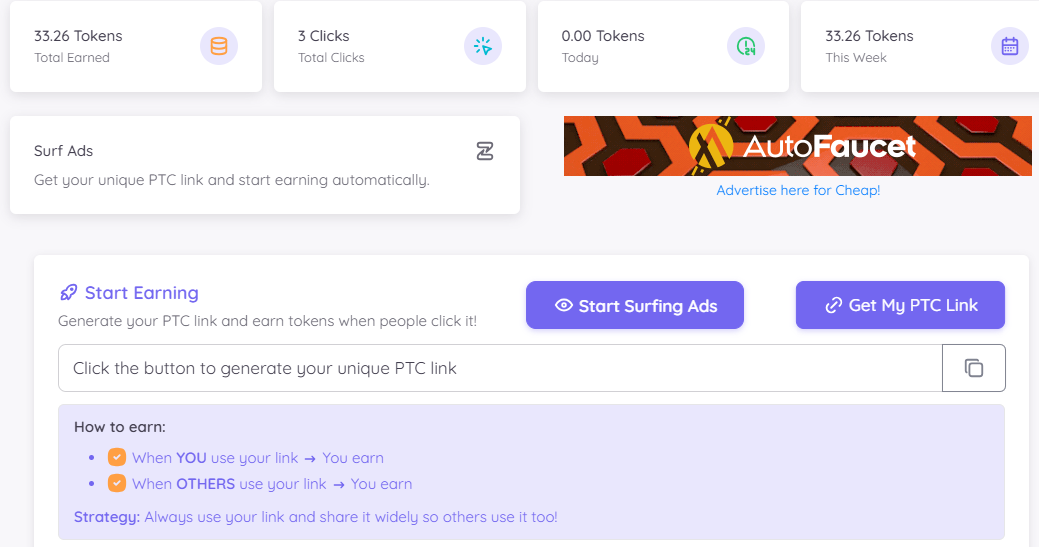Viewport: 1039px width, 547px height.
Task: Click the Today 24-hour clock icon
Action: point(746,46)
